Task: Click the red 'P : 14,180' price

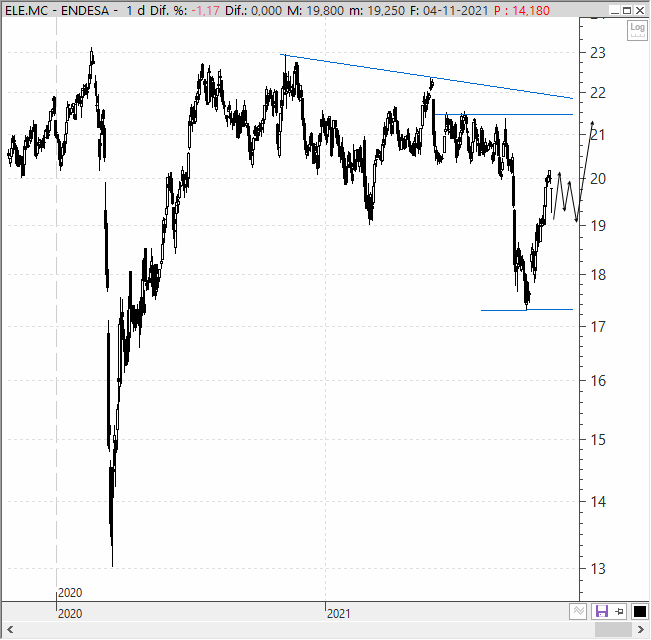Action: (x=522, y=10)
